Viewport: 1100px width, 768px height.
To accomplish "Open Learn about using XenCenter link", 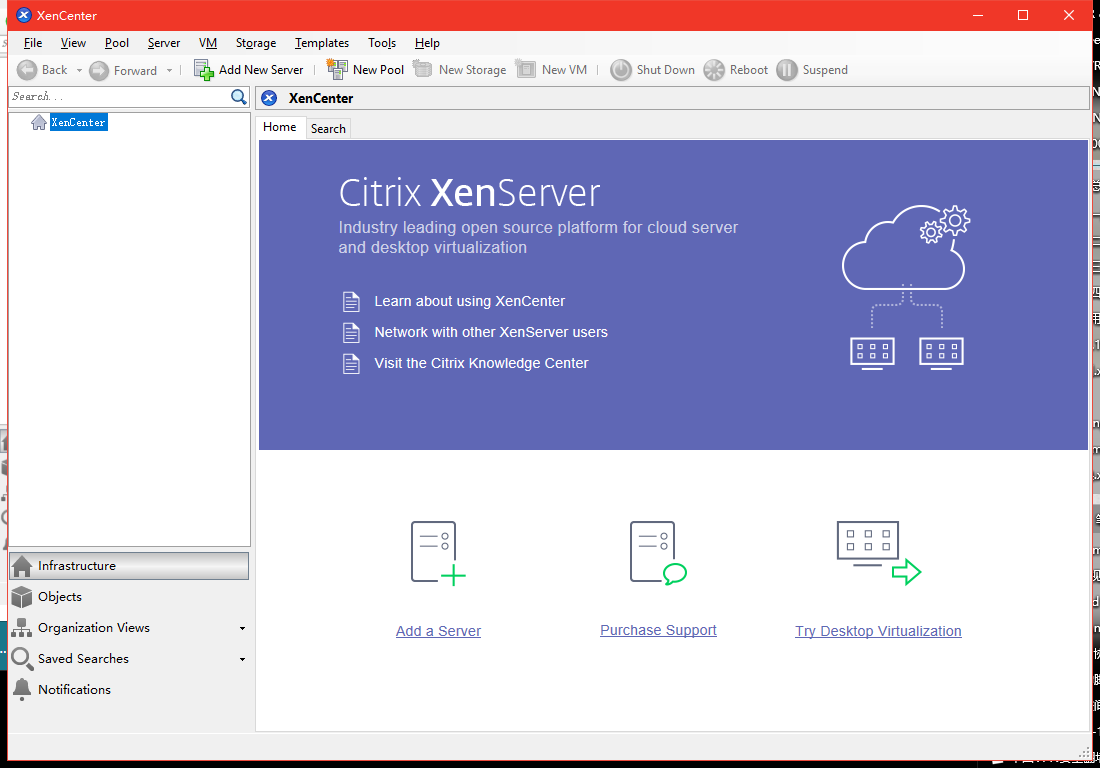I will (x=469, y=302).
